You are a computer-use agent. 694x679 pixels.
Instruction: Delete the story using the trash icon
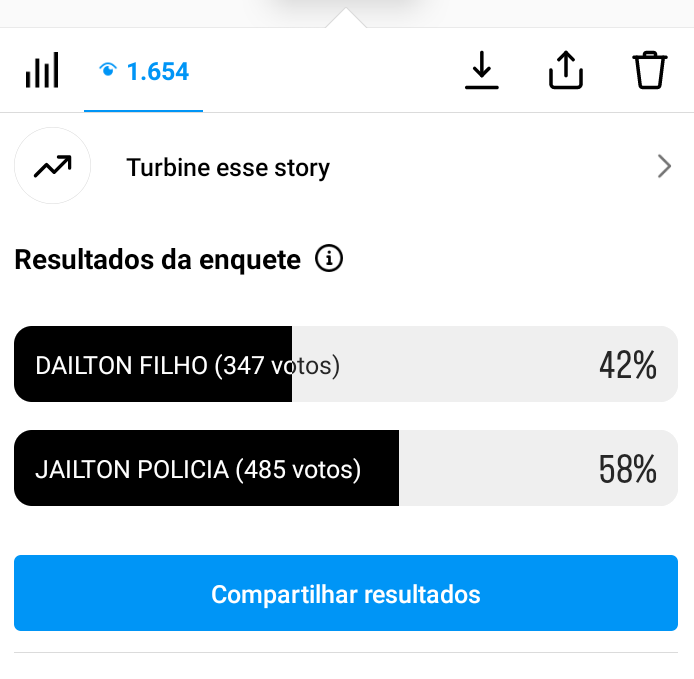tap(650, 71)
